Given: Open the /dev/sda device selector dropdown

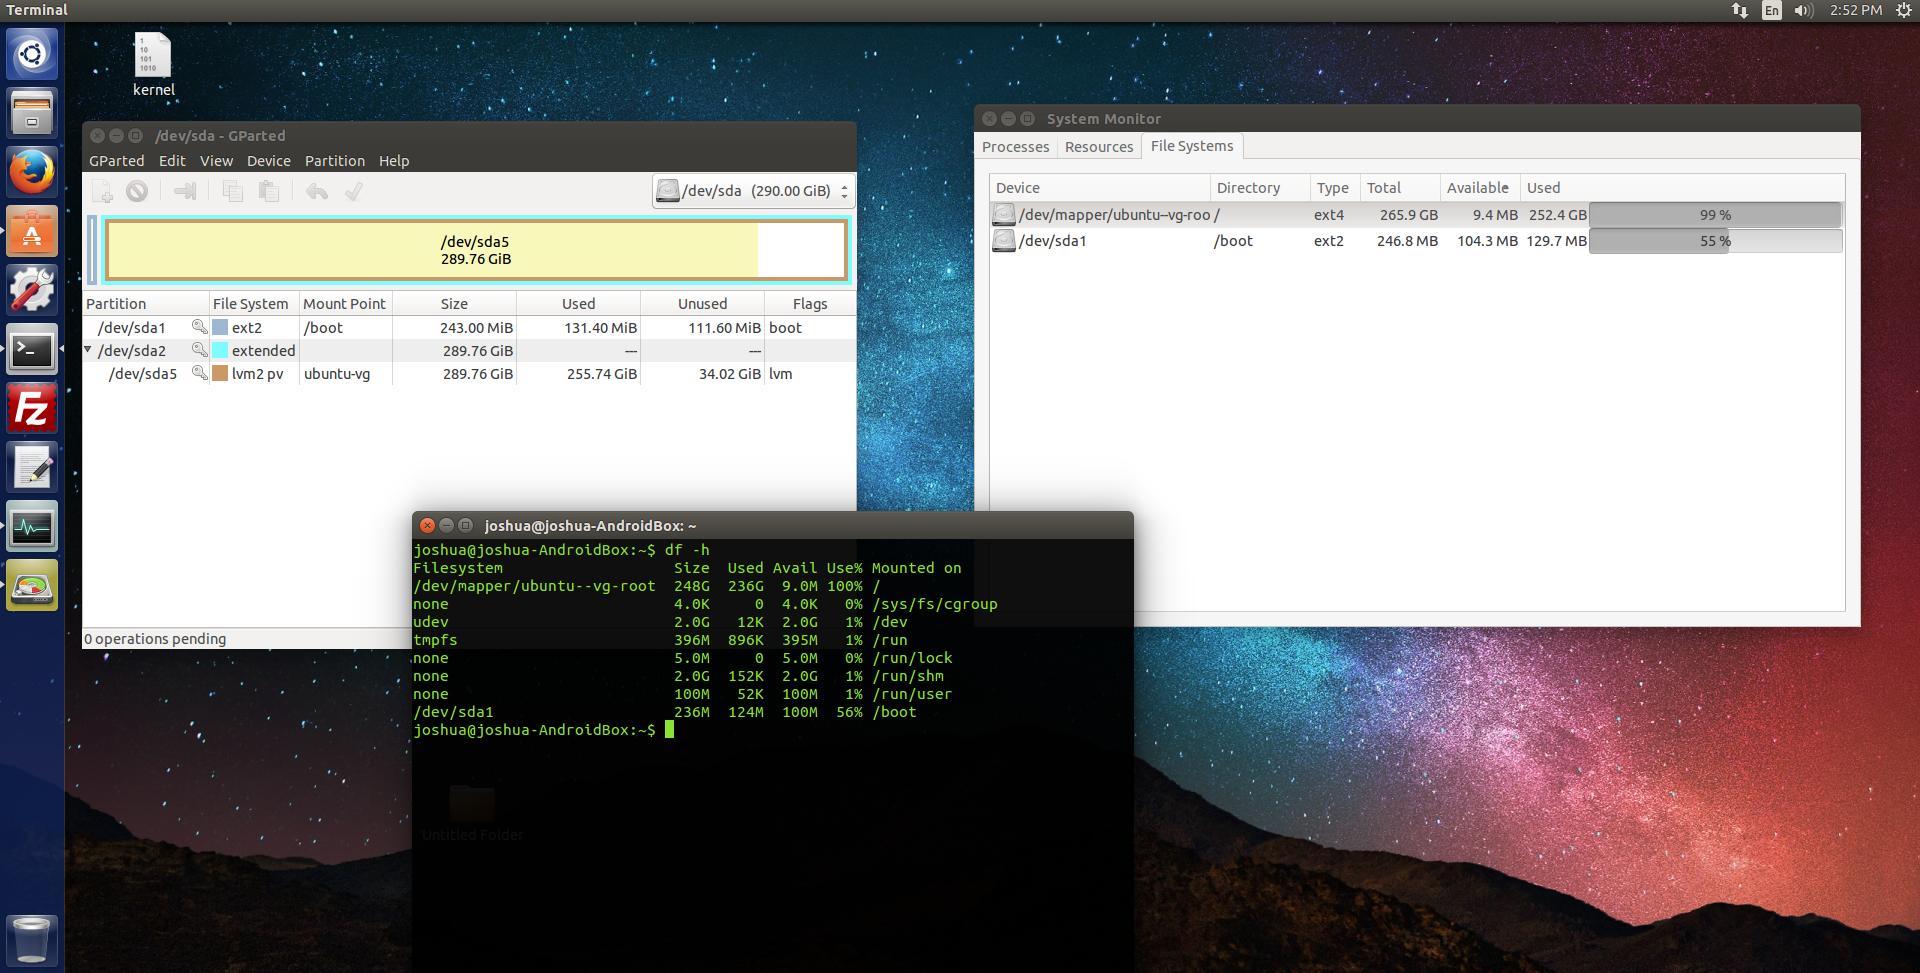Looking at the screenshot, I should coord(752,191).
